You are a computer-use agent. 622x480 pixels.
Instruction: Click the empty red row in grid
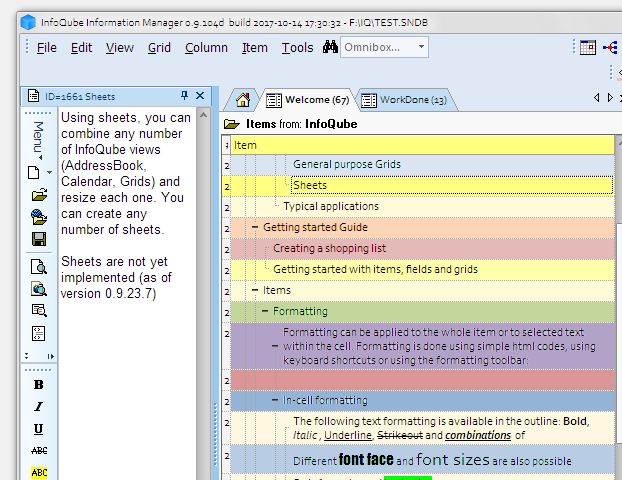pyautogui.click(x=422, y=380)
